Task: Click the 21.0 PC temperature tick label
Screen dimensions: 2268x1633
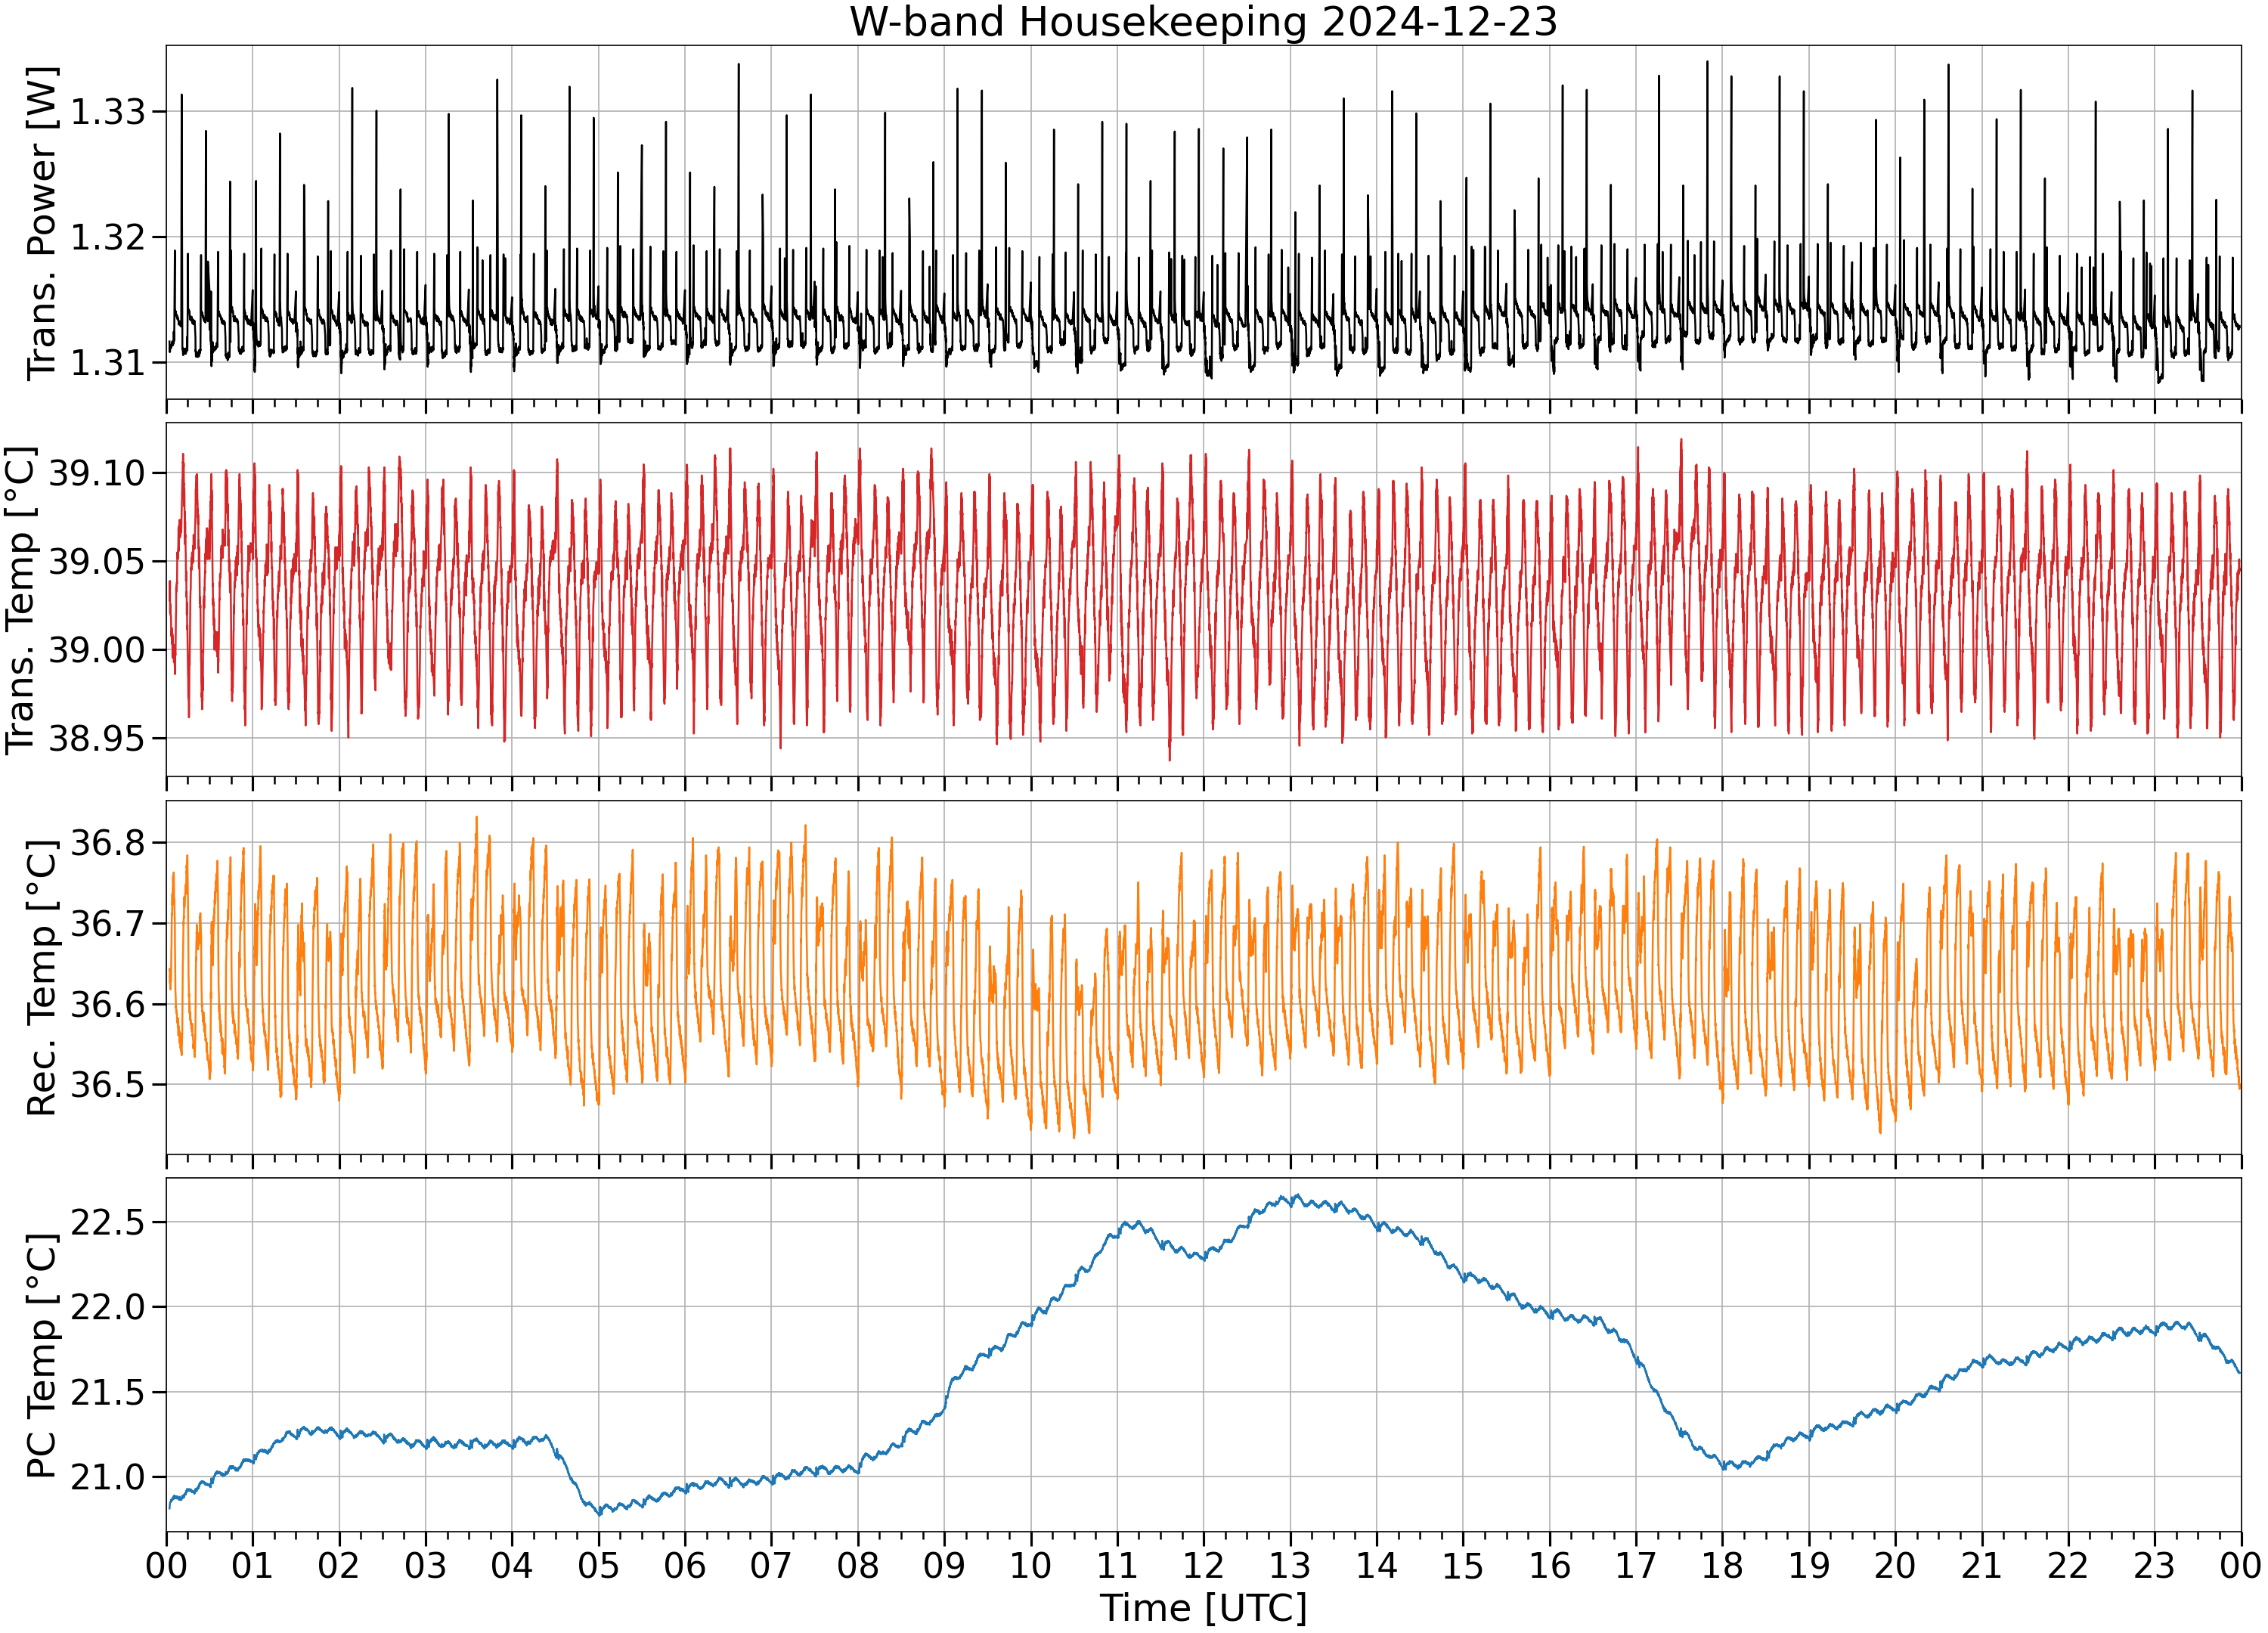Action: click(107, 1477)
